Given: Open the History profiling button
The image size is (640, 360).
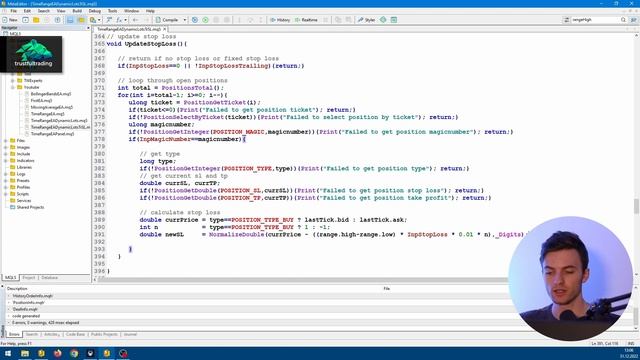Looking at the screenshot, I should click(x=280, y=20).
